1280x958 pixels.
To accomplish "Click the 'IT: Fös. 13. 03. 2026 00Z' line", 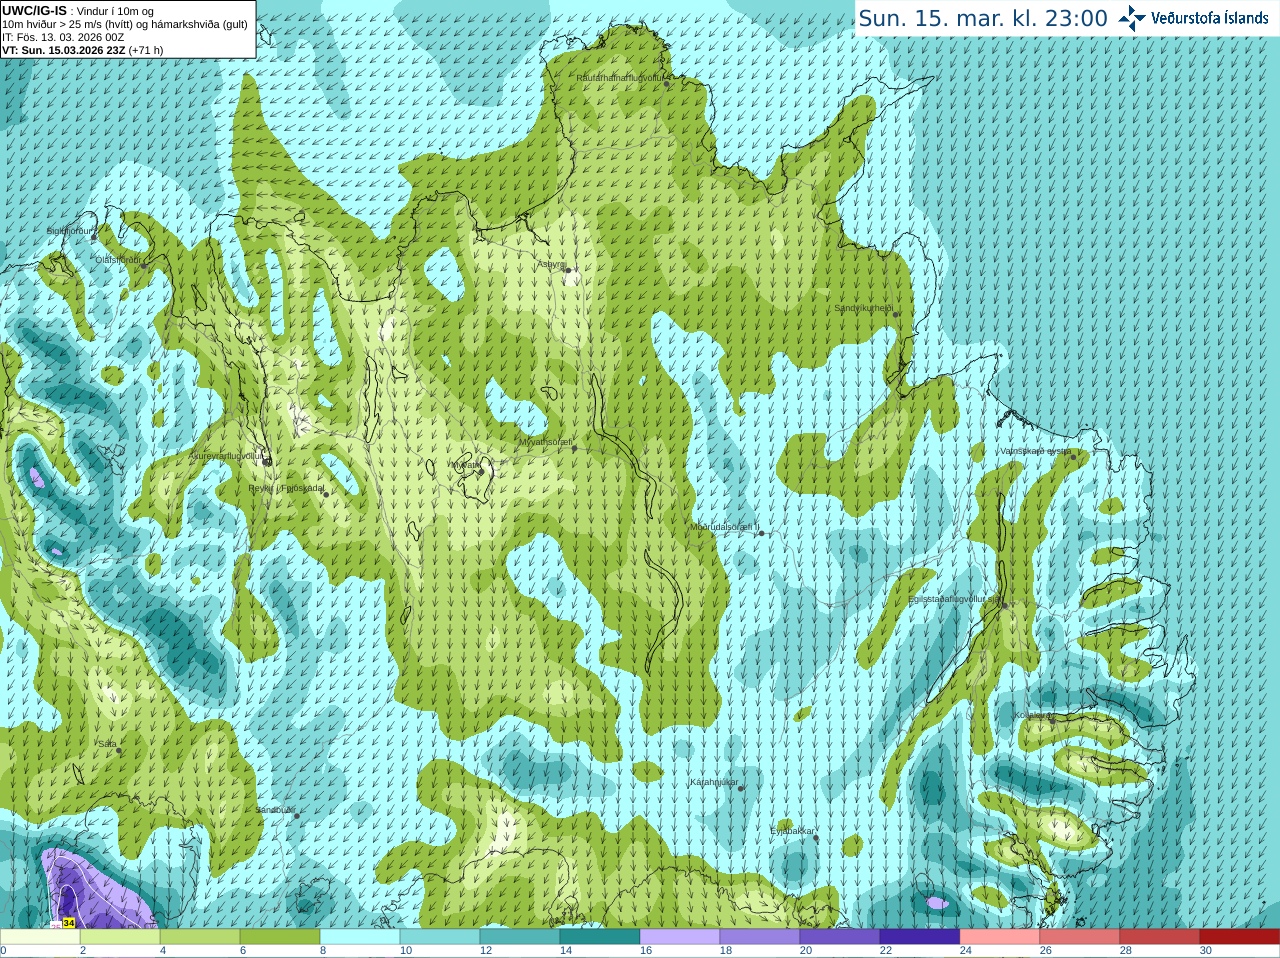I will click(63, 37).
